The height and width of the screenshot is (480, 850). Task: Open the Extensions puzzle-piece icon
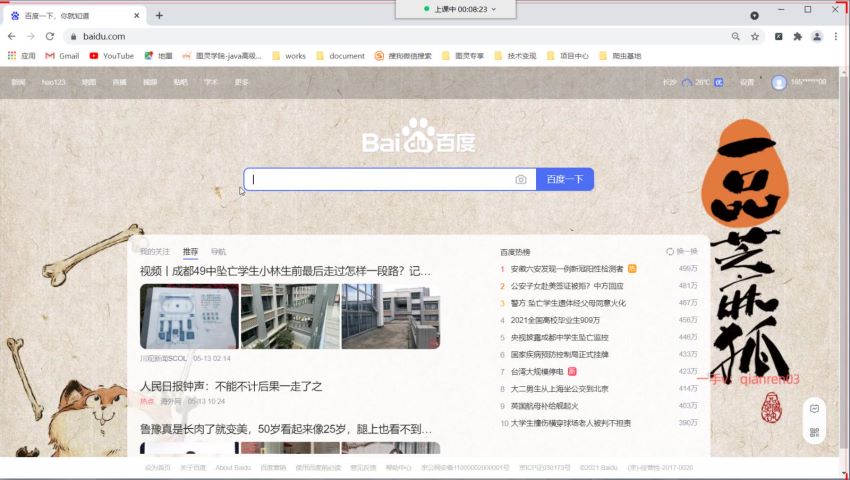click(797, 36)
